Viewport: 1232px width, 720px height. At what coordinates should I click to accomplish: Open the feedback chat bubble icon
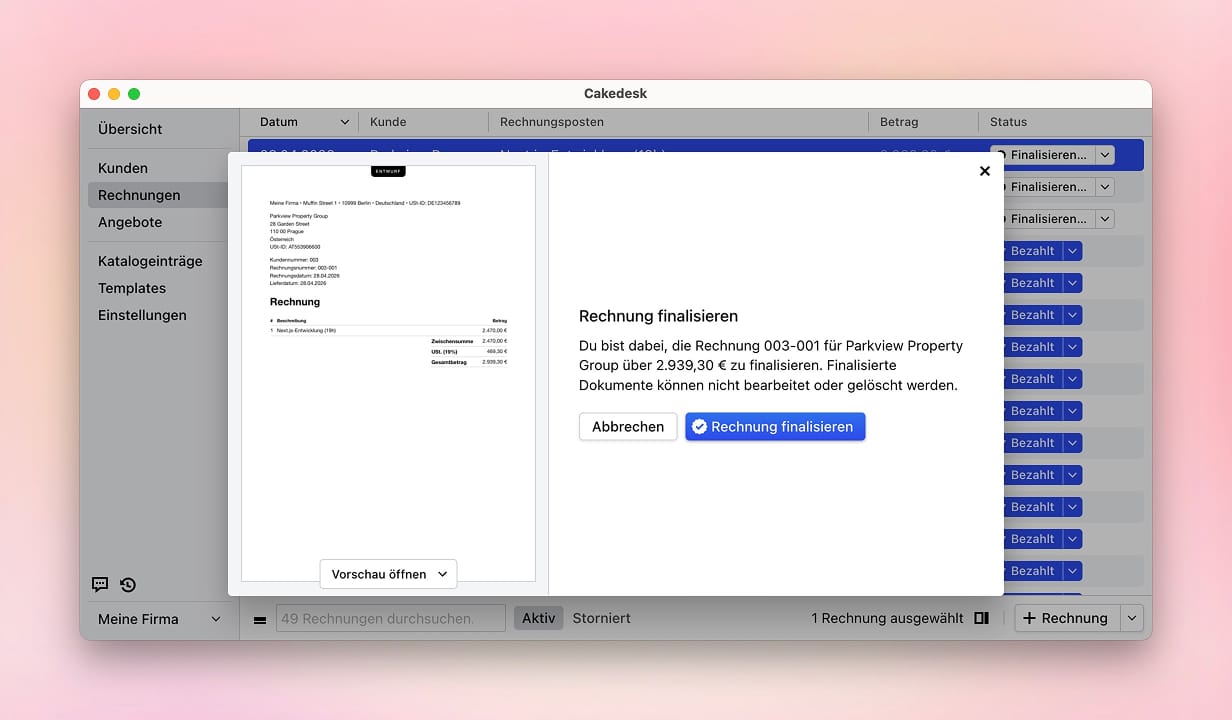pyautogui.click(x=100, y=585)
